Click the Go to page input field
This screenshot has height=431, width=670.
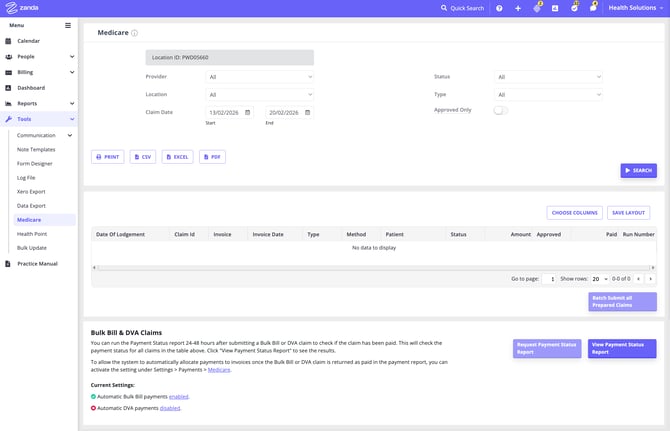(x=548, y=279)
